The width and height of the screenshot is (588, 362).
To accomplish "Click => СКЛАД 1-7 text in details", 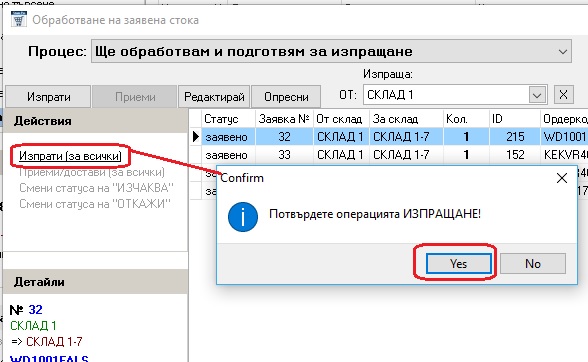I will [x=46, y=341].
